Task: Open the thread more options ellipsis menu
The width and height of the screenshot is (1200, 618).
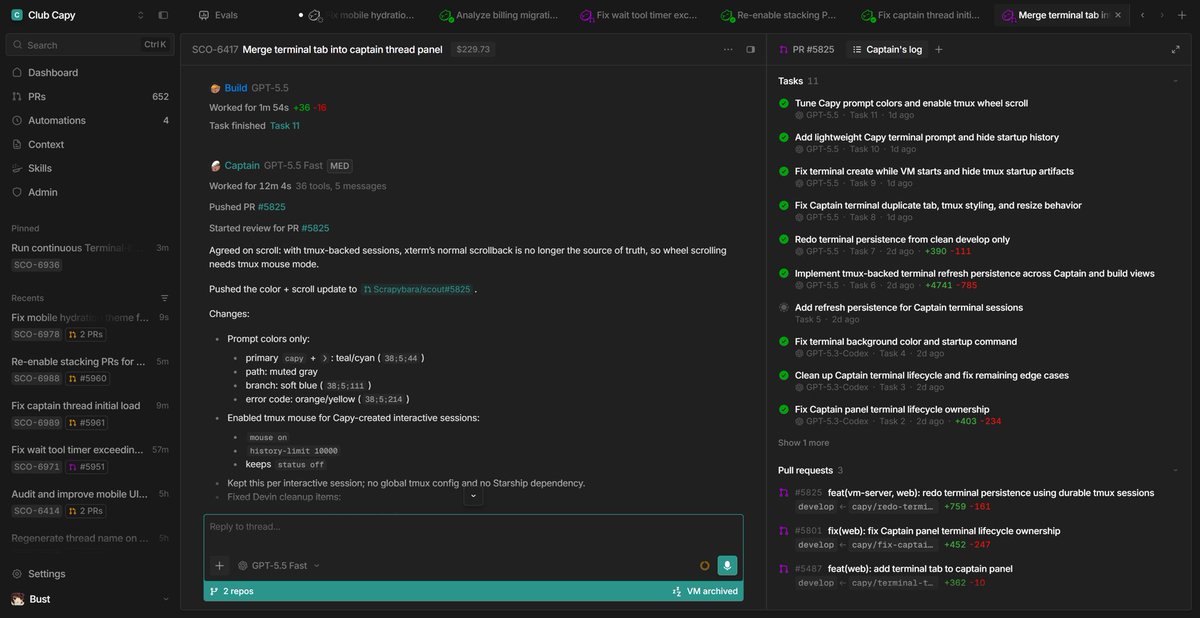Action: pos(728,49)
